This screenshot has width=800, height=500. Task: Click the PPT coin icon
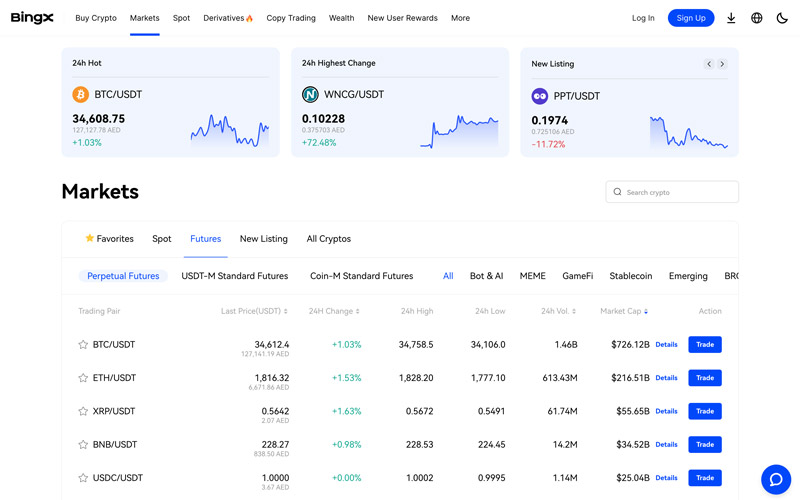click(539, 96)
